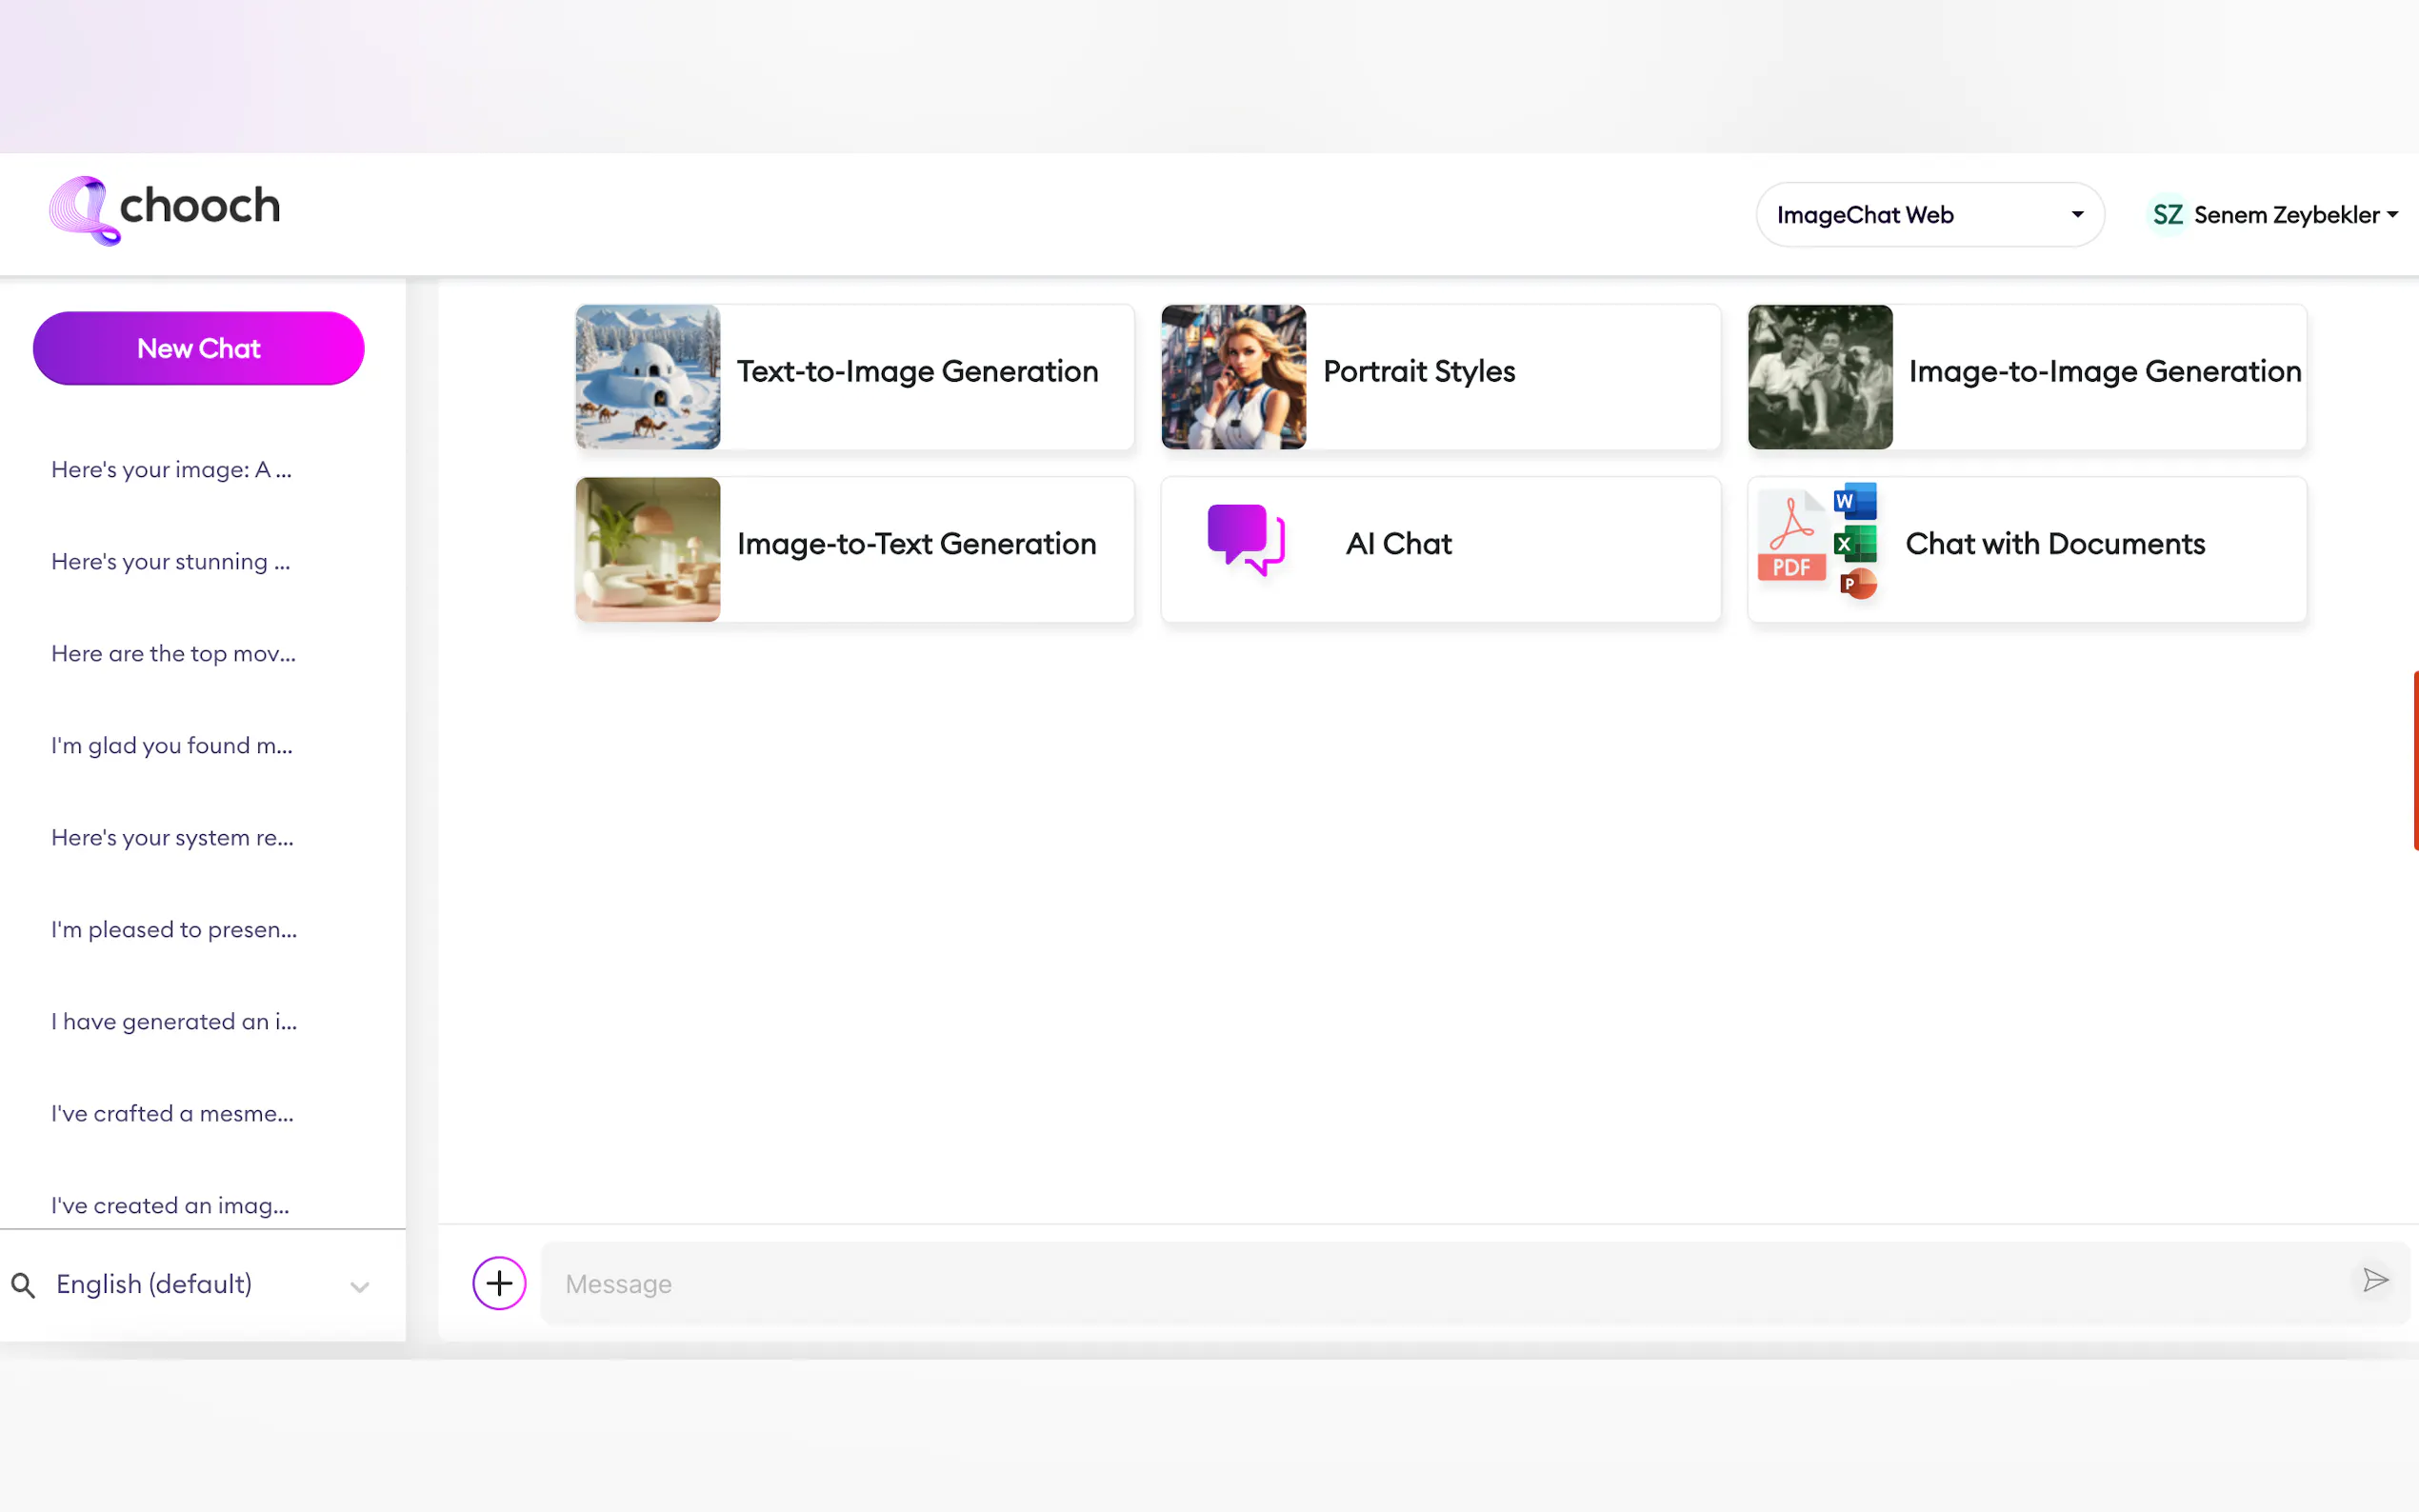Open the "Here's your image: A ..." chat
Viewport: 2419px width, 1512px height.
(x=171, y=470)
